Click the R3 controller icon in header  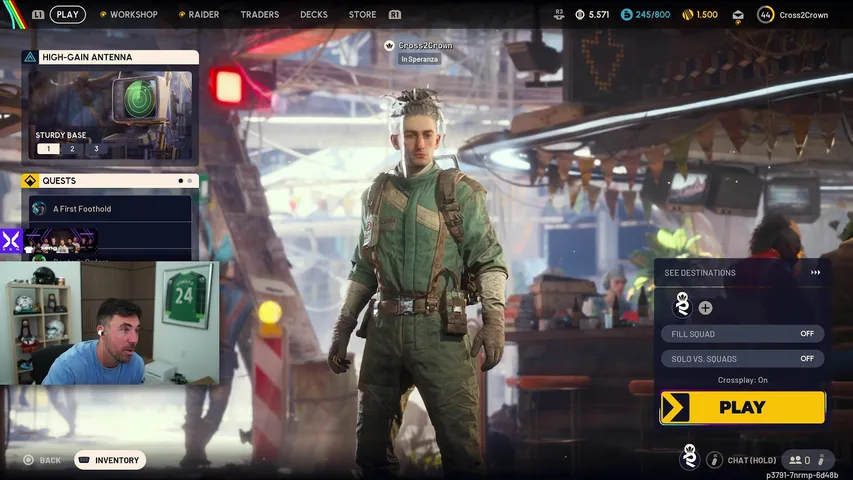559,15
